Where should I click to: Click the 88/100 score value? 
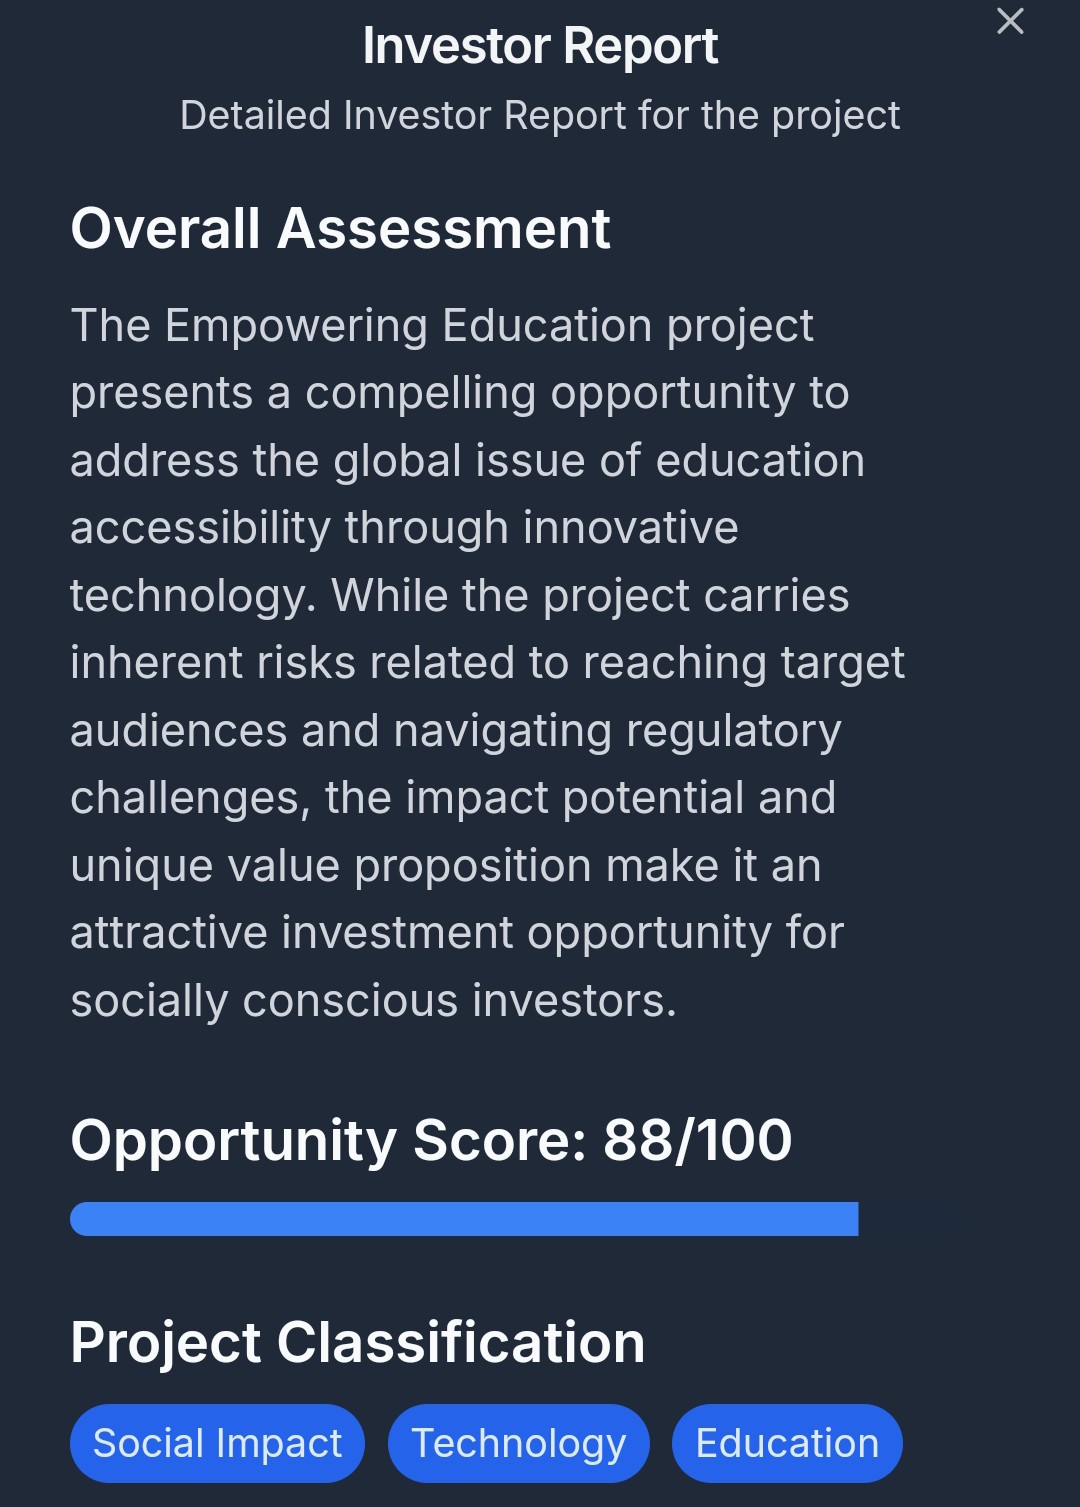click(x=697, y=1140)
